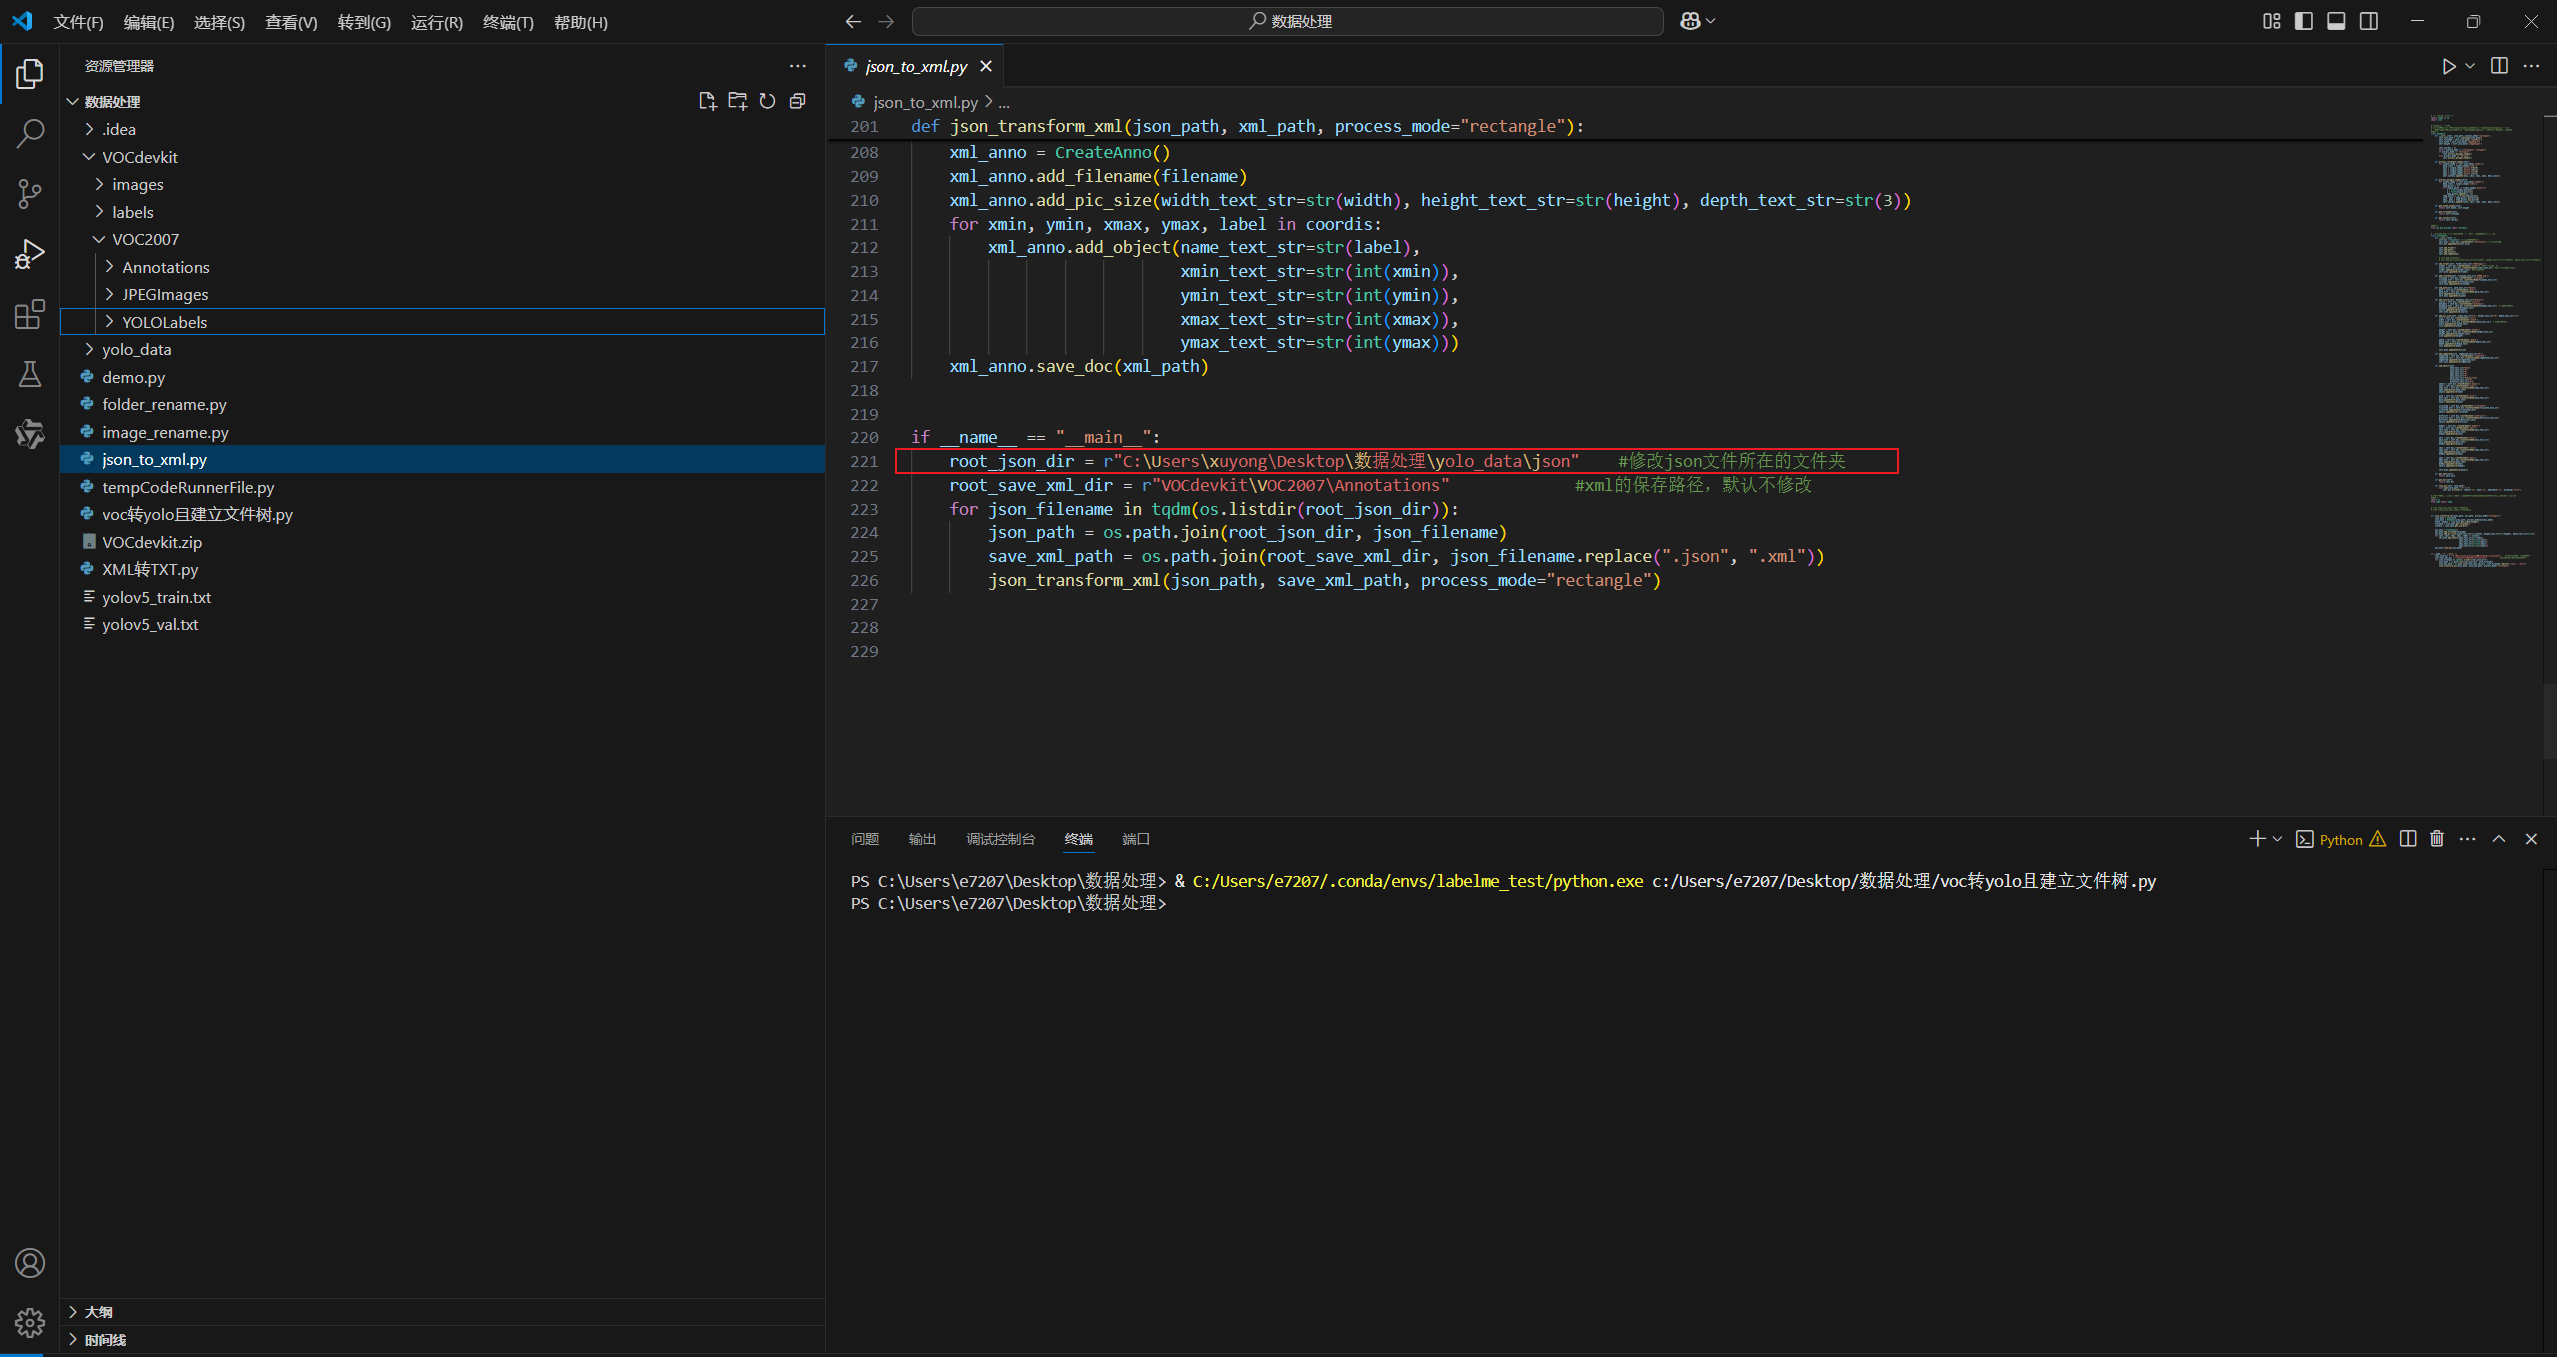Run the Python file with play button

pos(2448,66)
